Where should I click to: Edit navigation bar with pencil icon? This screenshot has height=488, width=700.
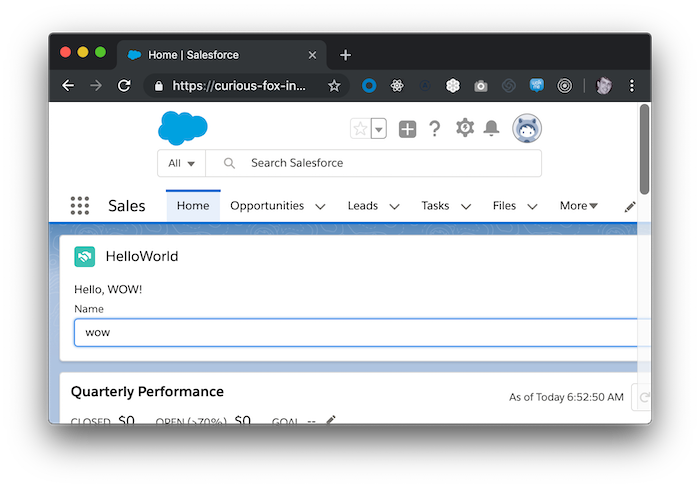click(630, 207)
